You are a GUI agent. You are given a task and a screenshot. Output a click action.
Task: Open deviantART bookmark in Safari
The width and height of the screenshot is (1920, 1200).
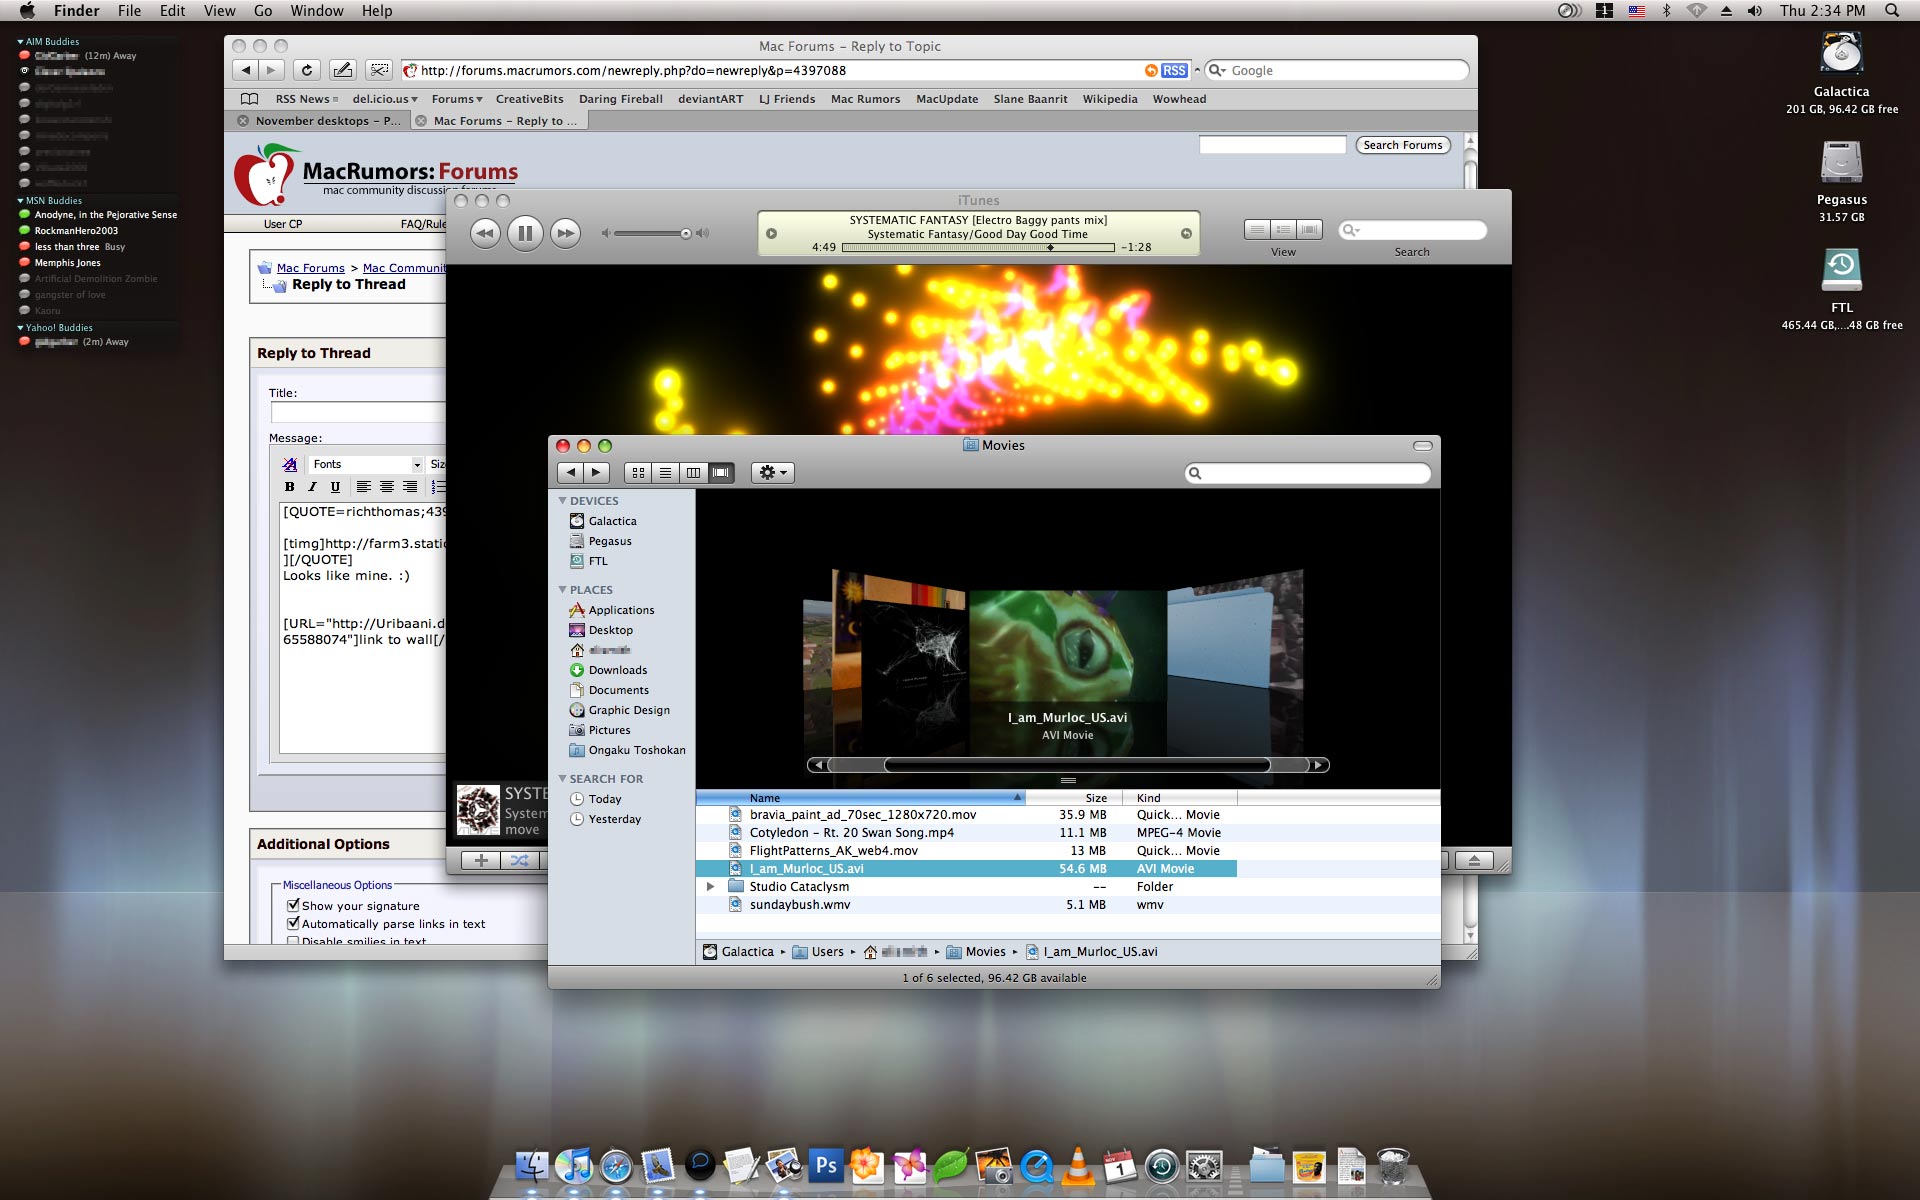(710, 99)
